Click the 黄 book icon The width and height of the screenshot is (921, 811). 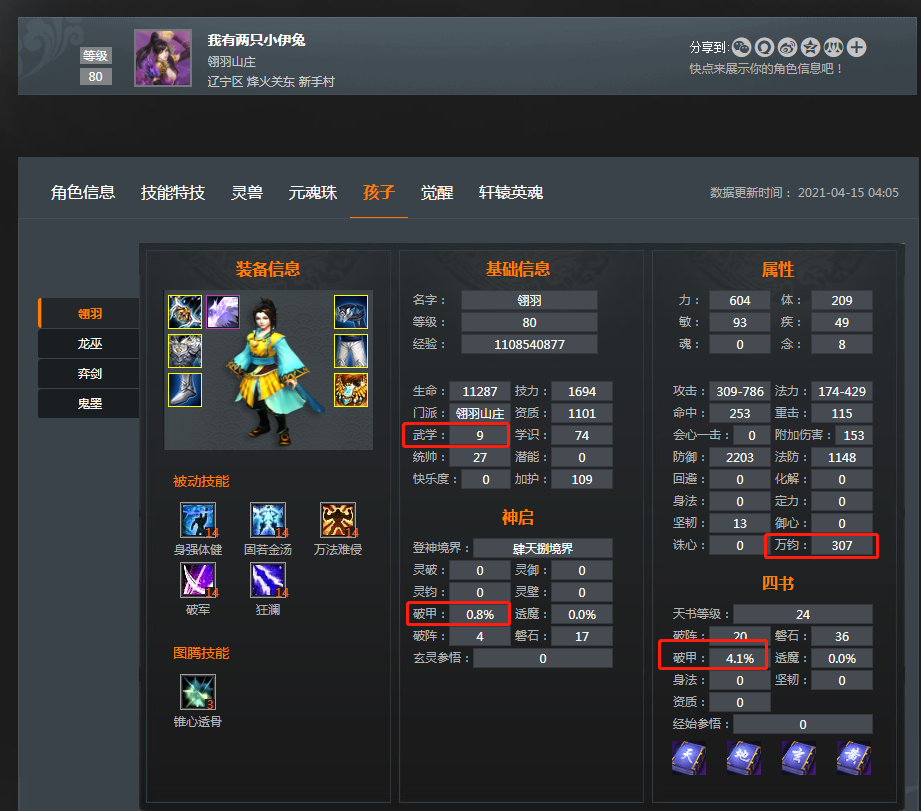(x=853, y=758)
